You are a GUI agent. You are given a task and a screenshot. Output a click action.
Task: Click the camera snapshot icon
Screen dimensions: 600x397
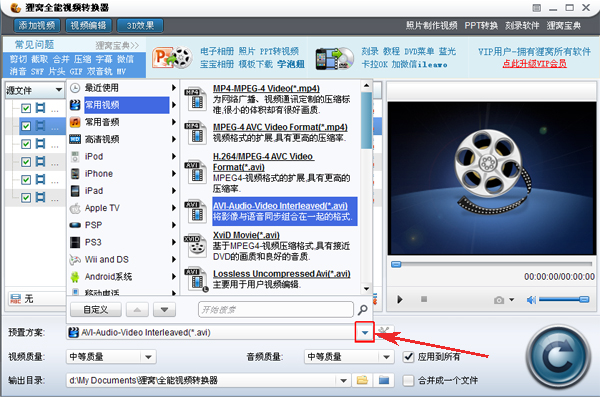(499, 300)
